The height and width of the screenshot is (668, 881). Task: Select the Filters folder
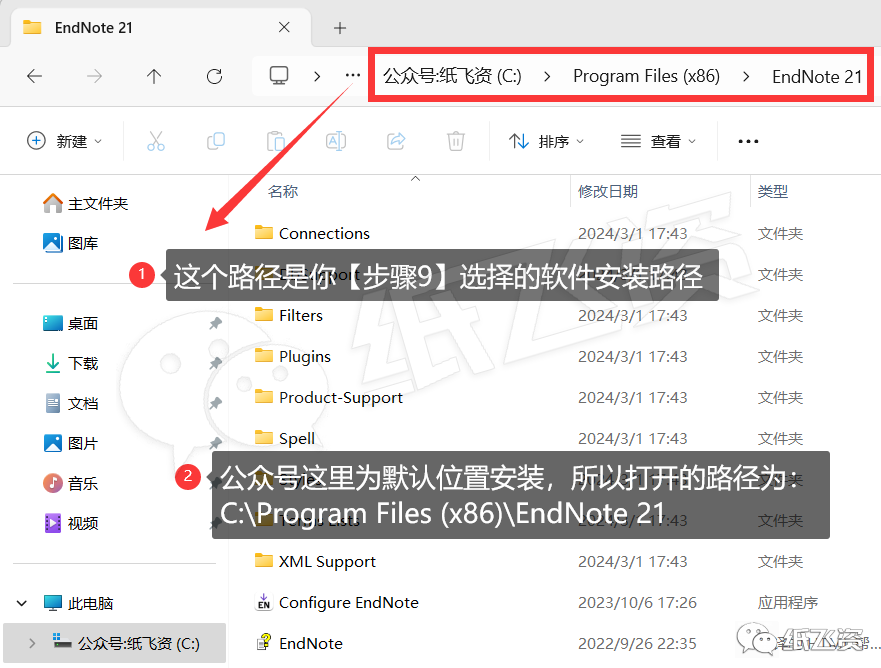coord(301,315)
